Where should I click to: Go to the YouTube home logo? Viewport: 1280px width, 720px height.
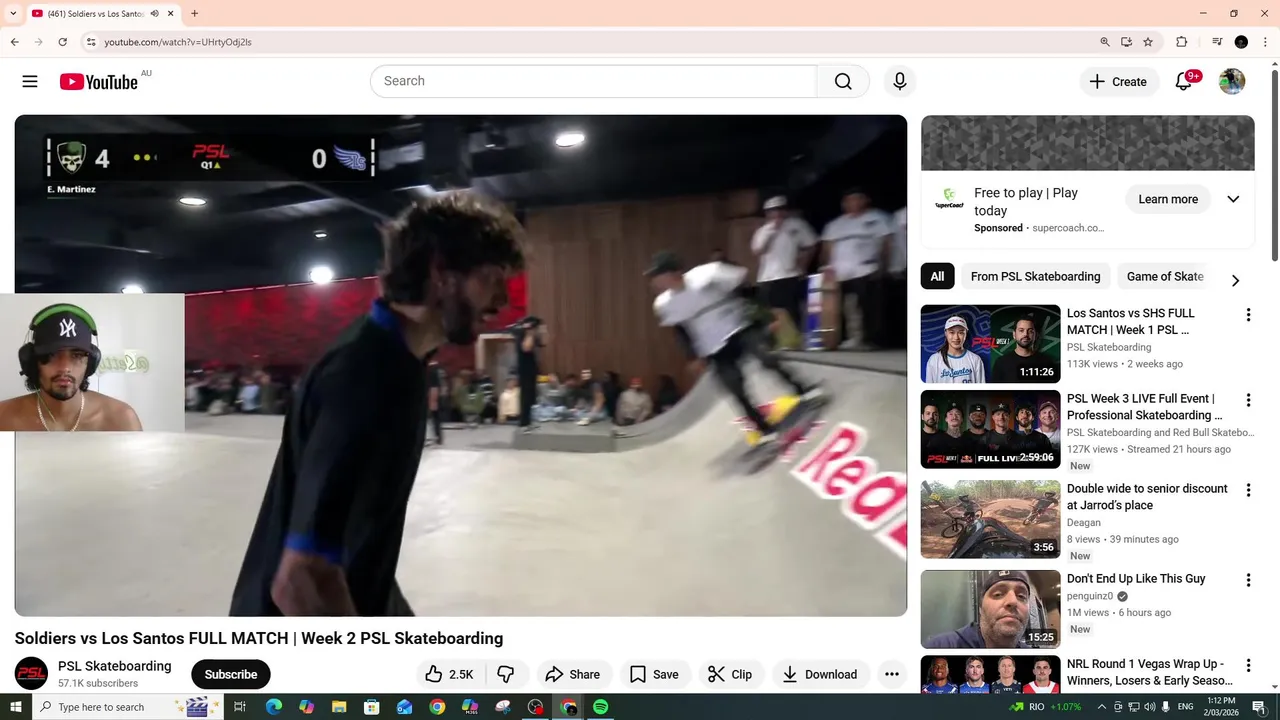click(98, 82)
